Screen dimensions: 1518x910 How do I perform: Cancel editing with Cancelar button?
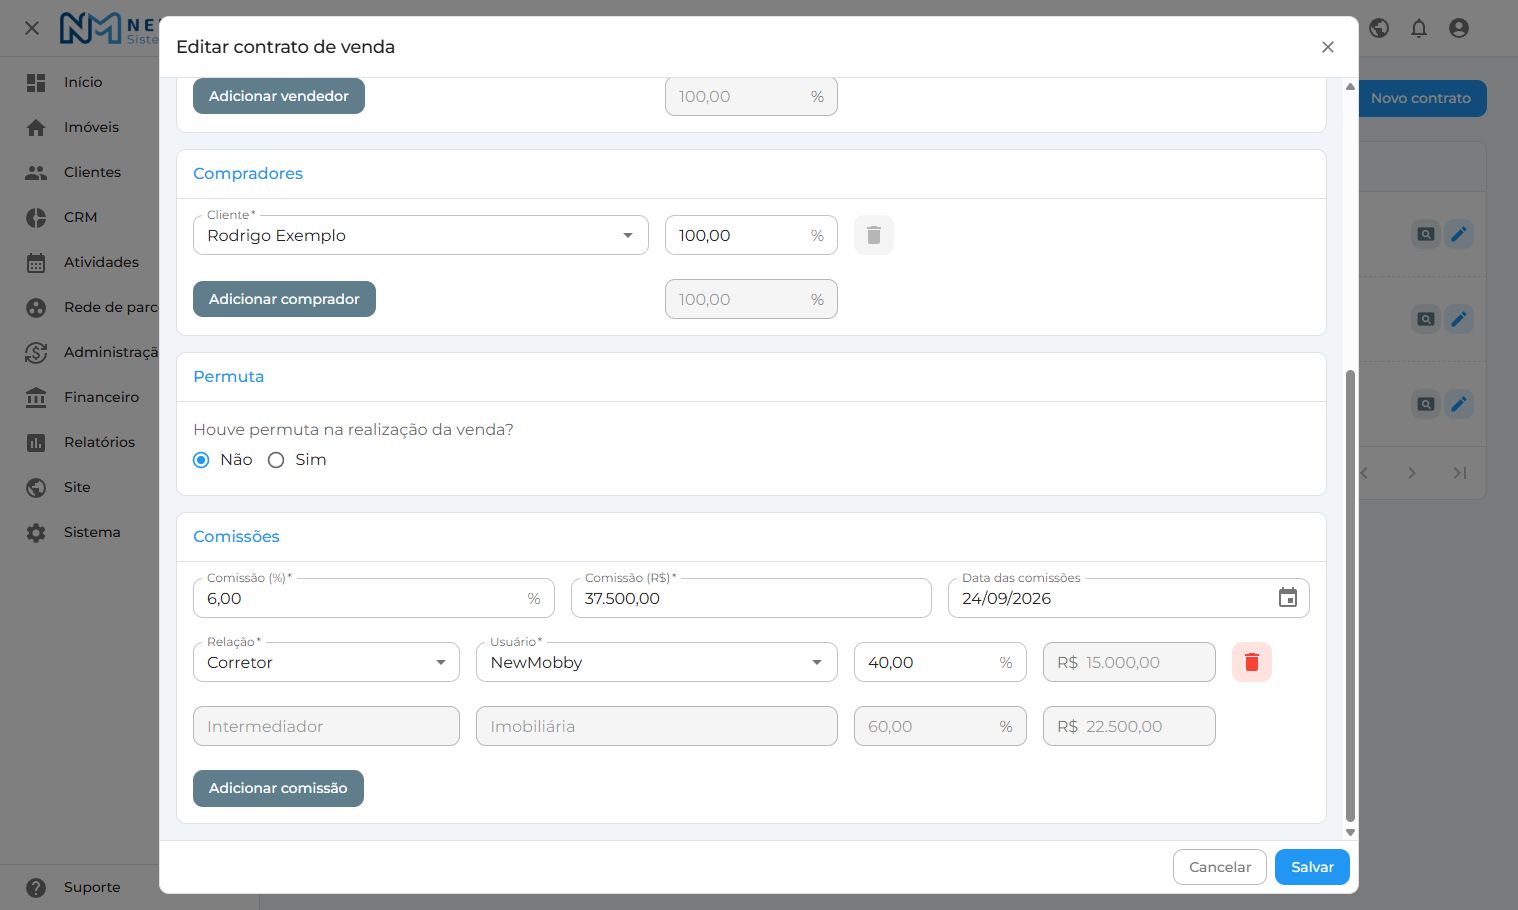coord(1220,867)
